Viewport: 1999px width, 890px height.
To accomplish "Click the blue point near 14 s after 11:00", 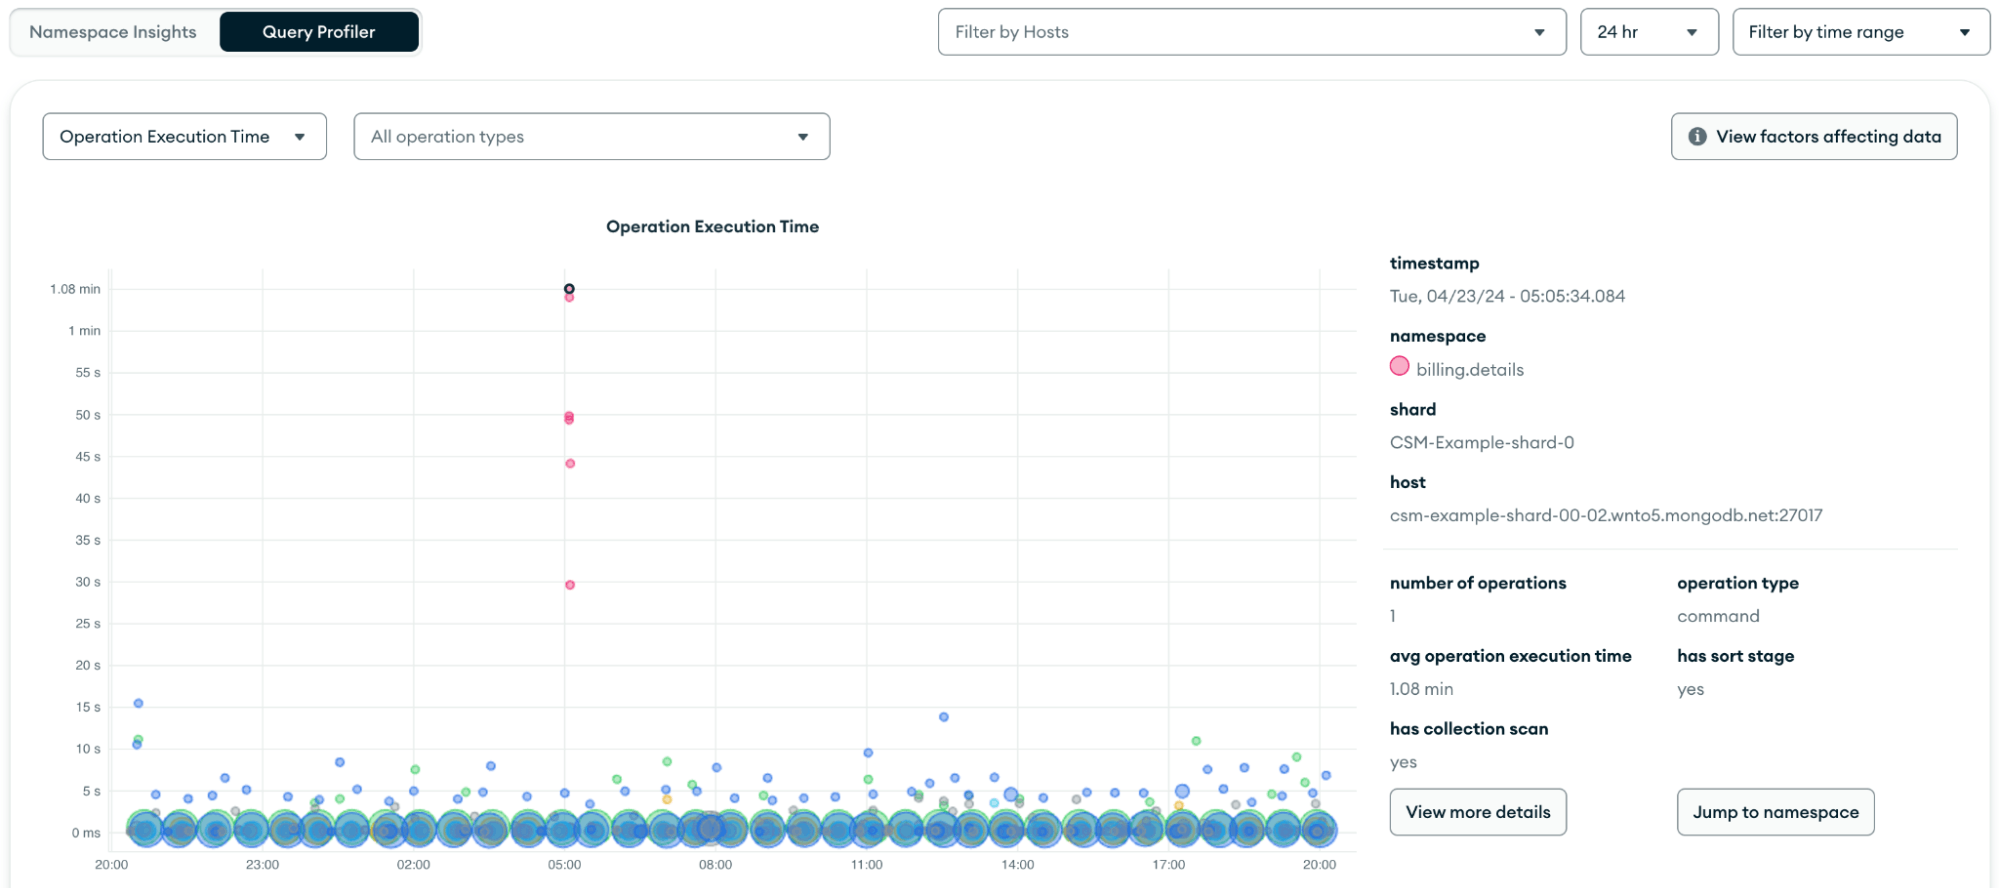I will pyautogui.click(x=944, y=717).
